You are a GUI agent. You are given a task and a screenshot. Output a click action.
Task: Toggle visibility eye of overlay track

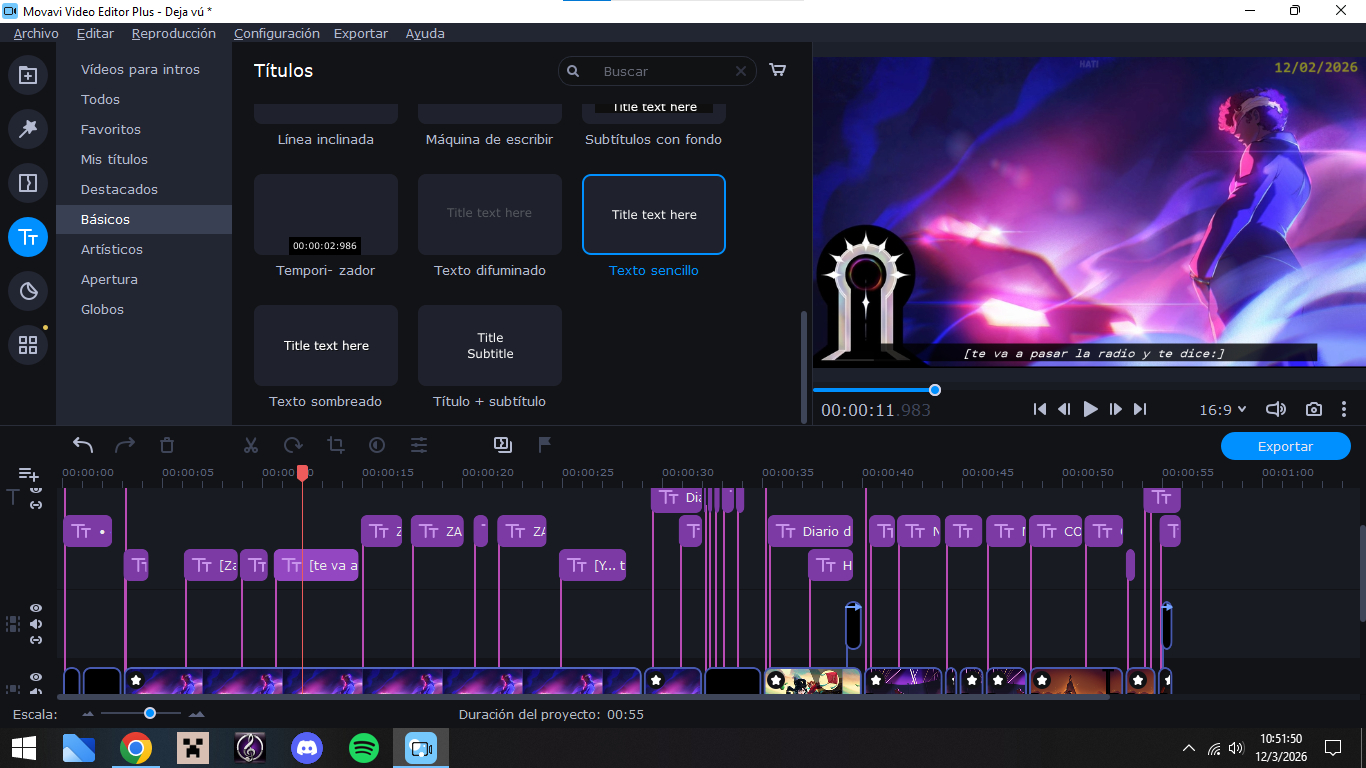coord(36,608)
